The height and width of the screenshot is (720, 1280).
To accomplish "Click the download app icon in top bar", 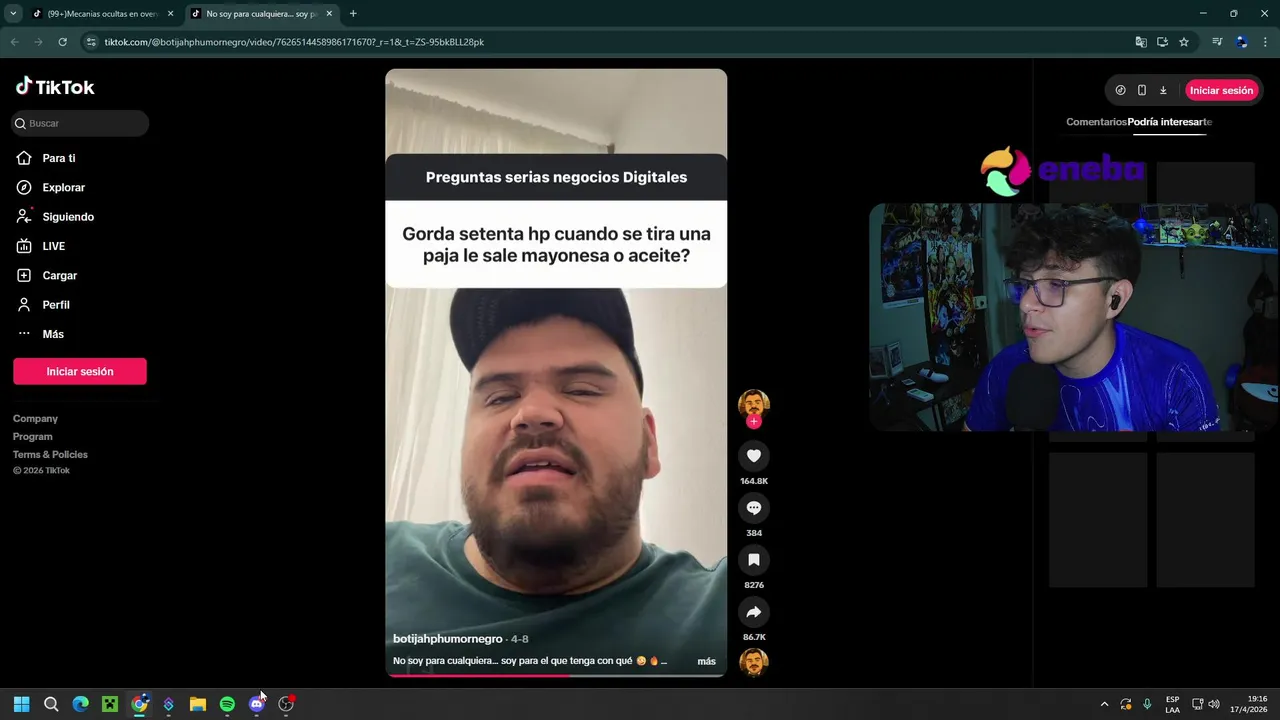I will tap(1163, 90).
